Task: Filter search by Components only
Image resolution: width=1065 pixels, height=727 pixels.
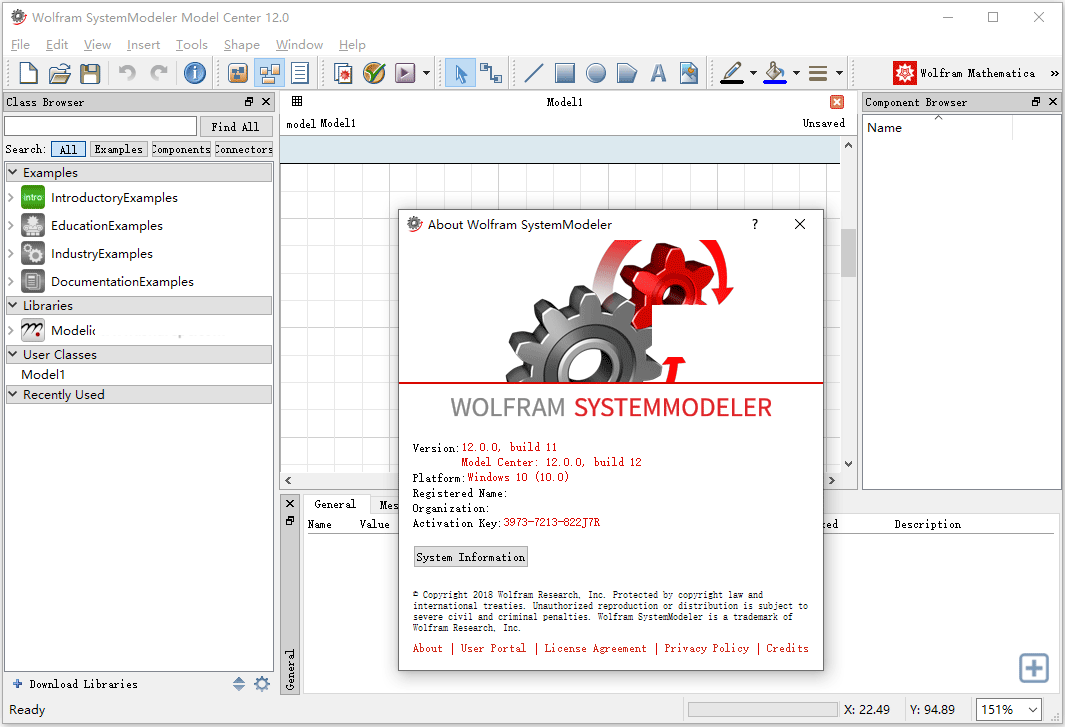Action: 180,148
